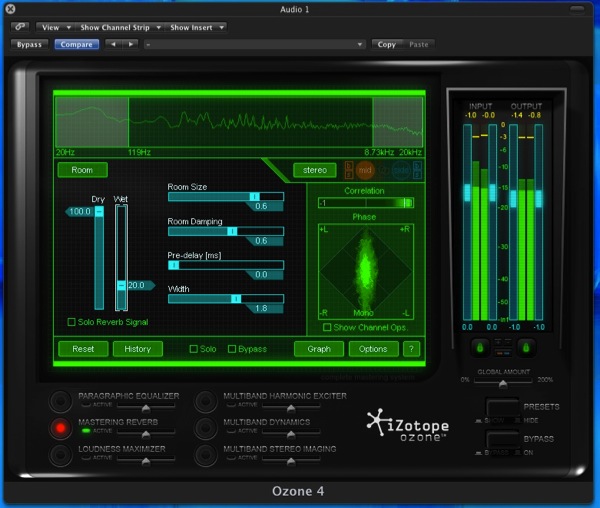Viewport: 600px width, 508px height.
Task: Adjust the Pre-delay slider handle
Action: click(173, 265)
